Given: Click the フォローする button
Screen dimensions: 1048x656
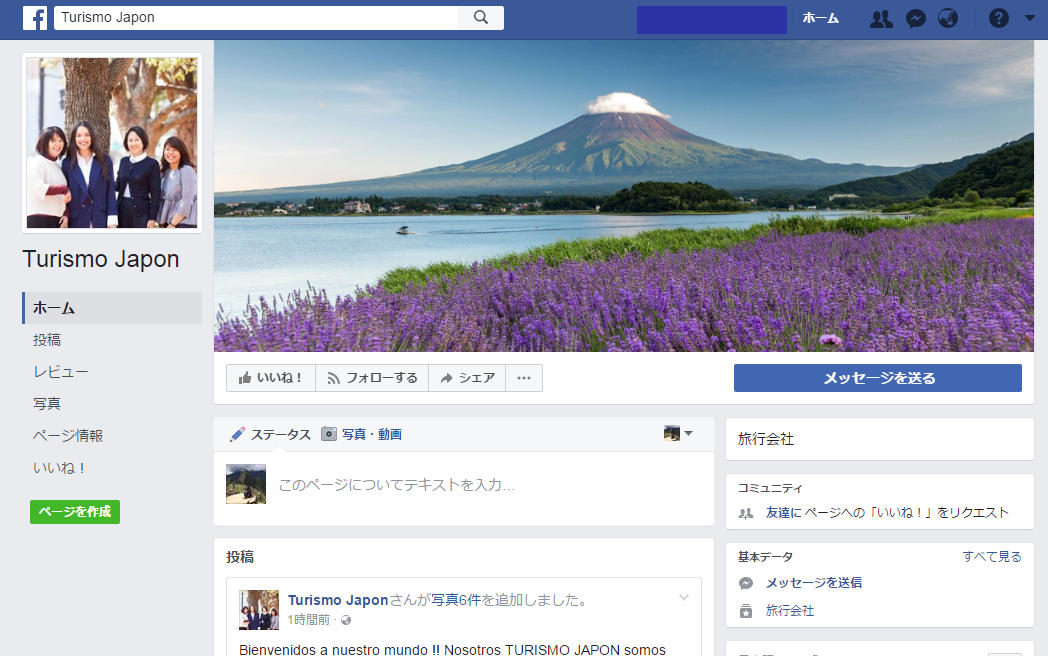Looking at the screenshot, I should [x=372, y=378].
